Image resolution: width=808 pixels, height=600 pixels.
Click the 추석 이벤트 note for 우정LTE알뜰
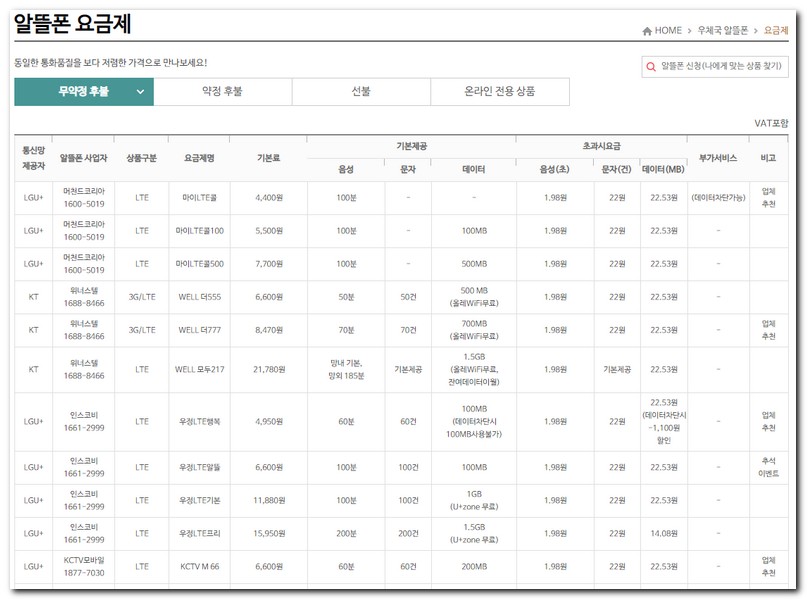768,467
